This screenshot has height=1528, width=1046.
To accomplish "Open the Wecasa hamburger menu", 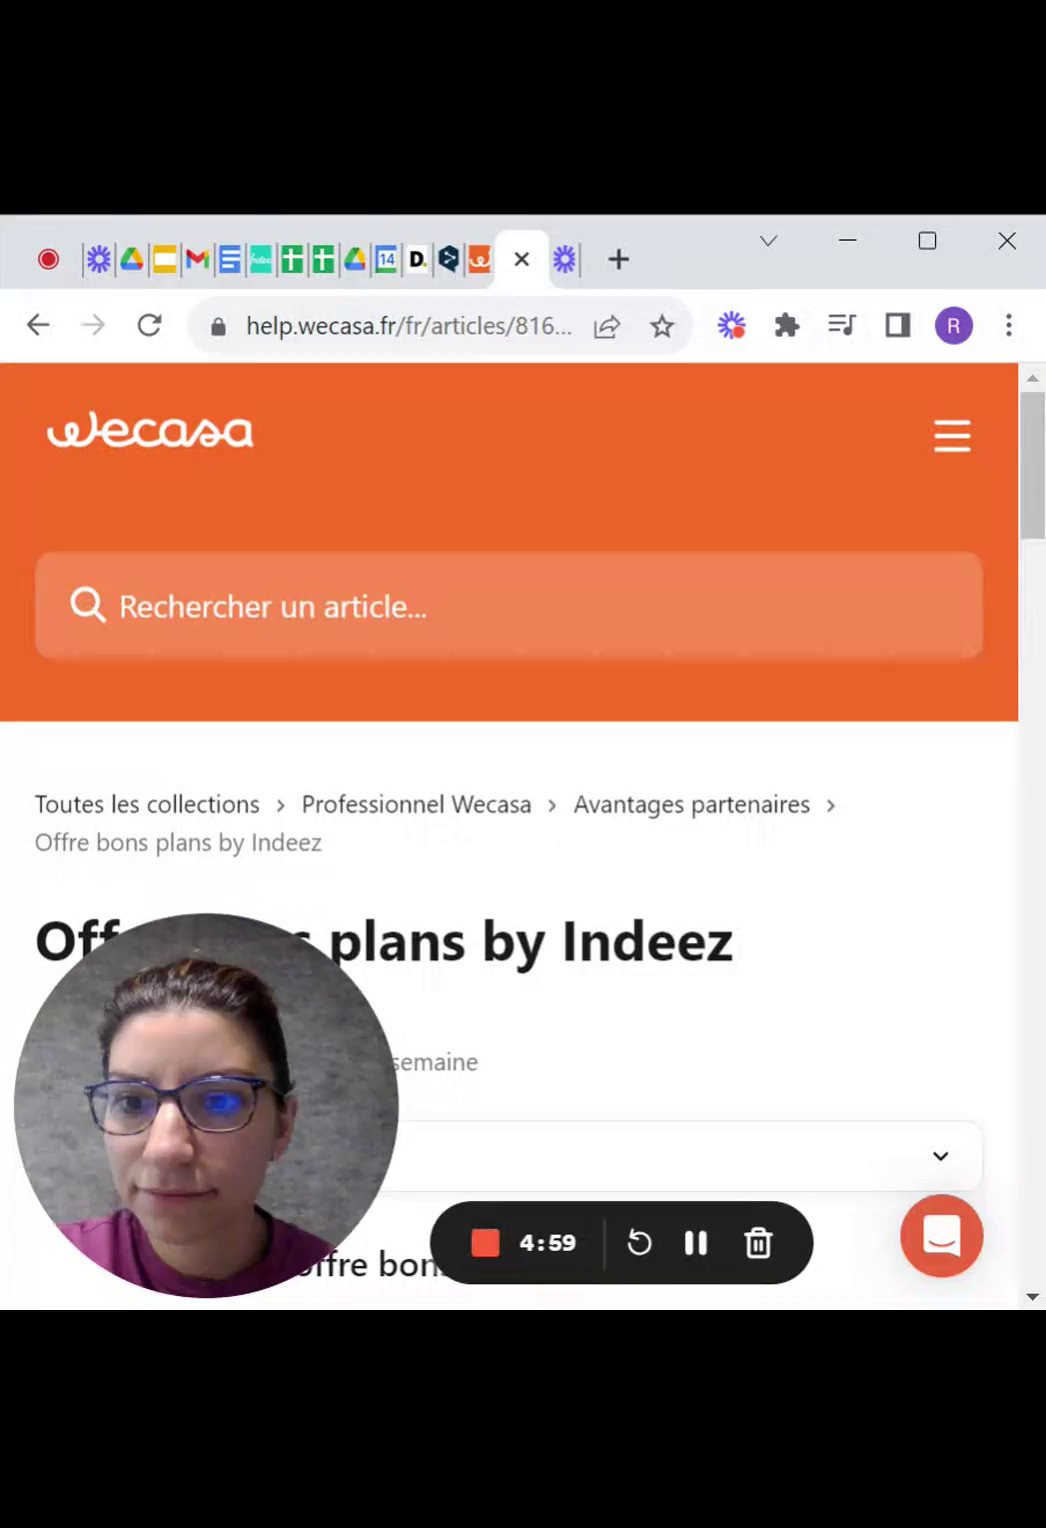I will coord(952,436).
